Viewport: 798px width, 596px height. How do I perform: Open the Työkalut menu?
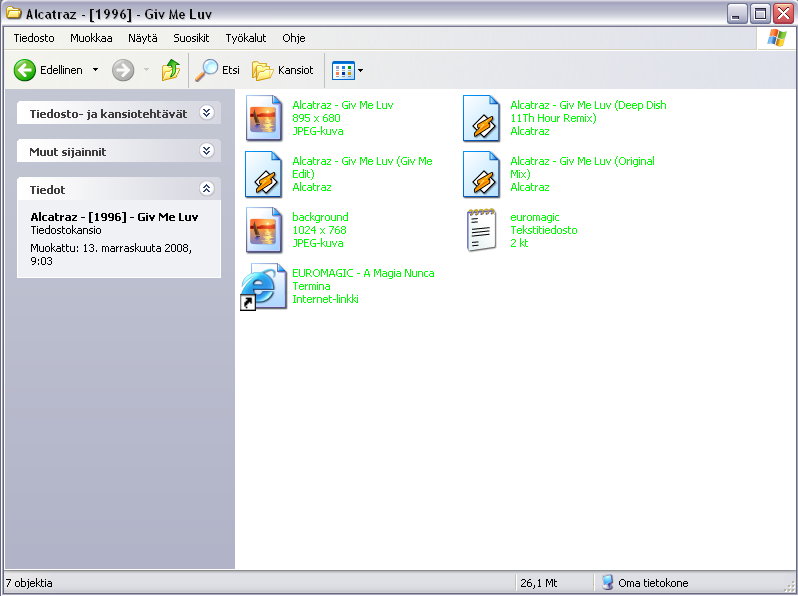[245, 38]
